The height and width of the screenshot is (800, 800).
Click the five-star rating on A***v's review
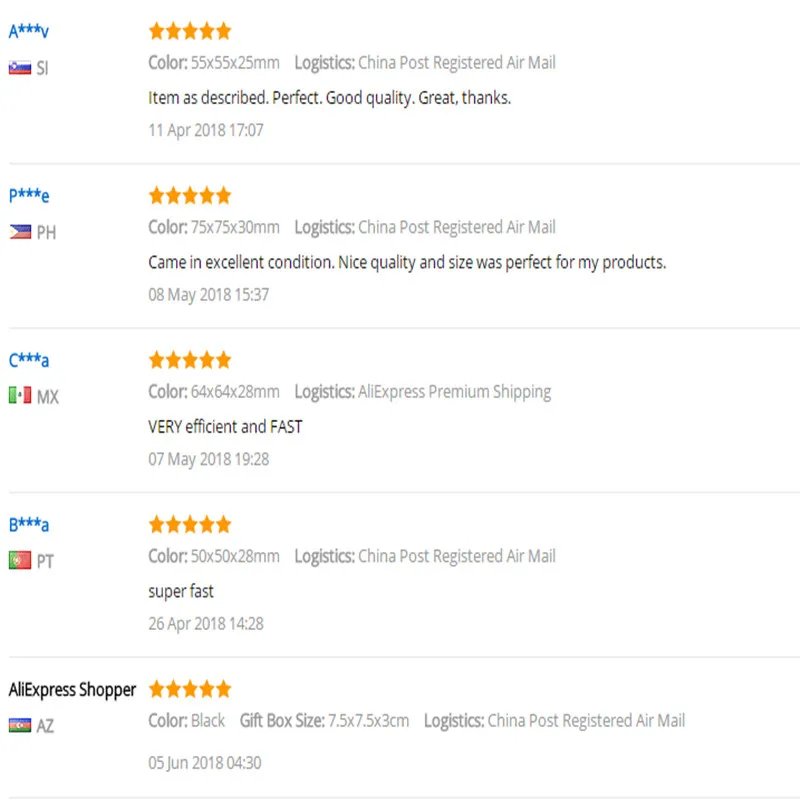[x=189, y=31]
